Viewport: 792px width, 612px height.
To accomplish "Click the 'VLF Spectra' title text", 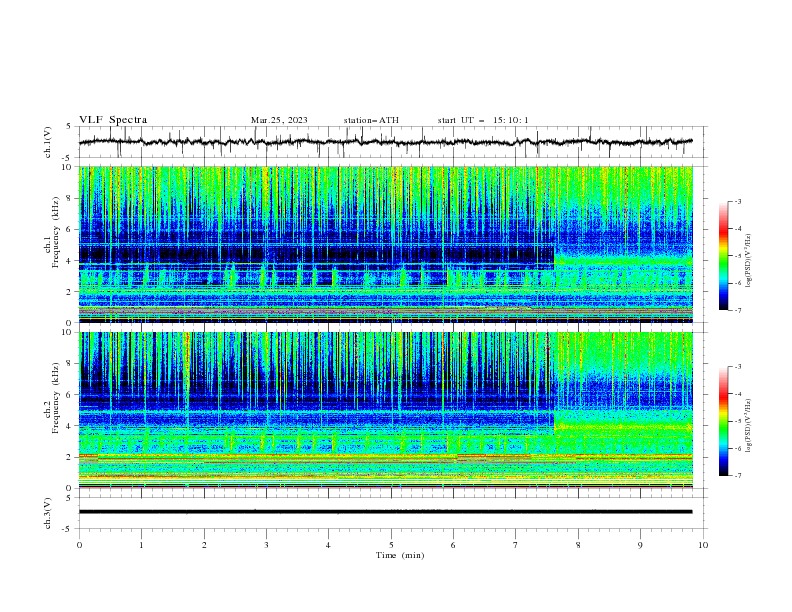I will coord(113,120).
